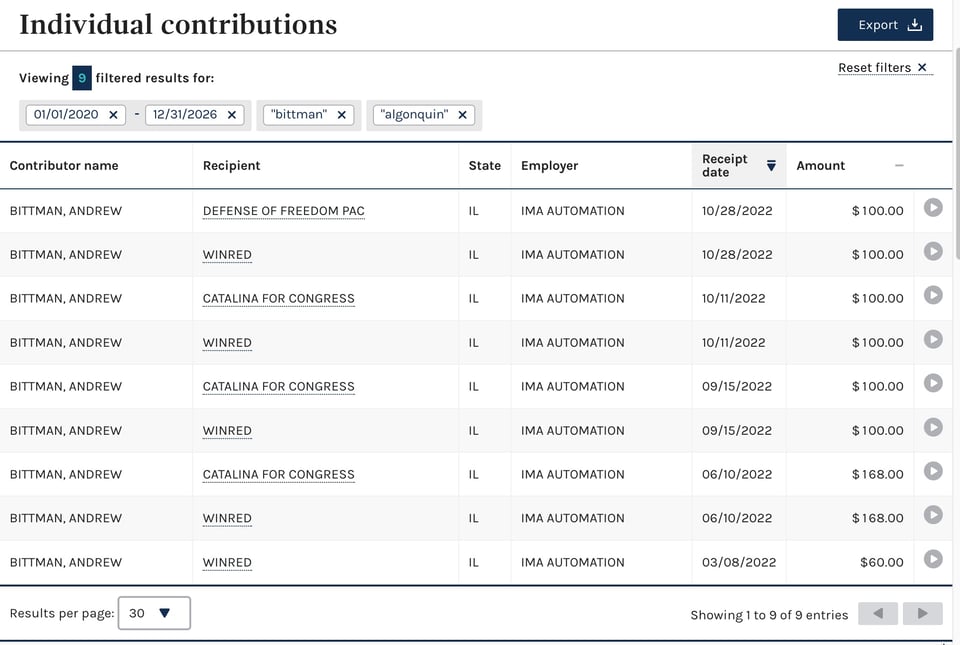Remove the "algonquin" filter tag
The image size is (960, 645).
tap(463, 115)
